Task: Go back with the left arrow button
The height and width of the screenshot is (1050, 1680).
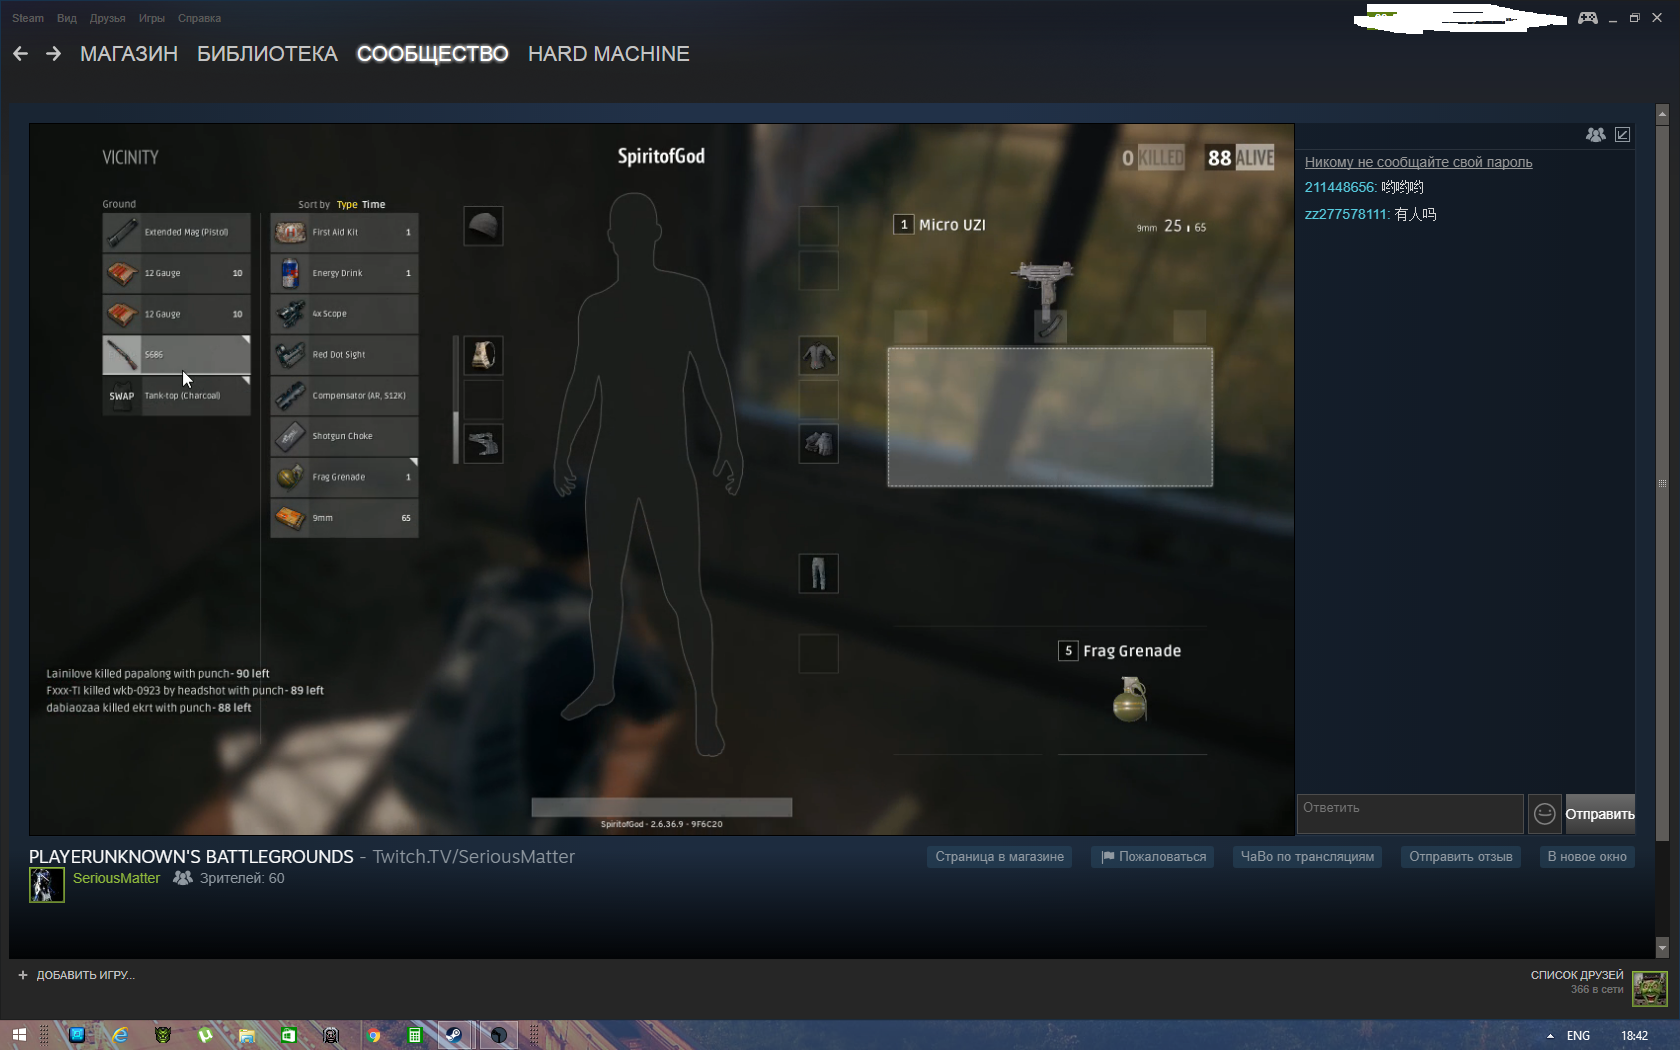Action: click(20, 54)
